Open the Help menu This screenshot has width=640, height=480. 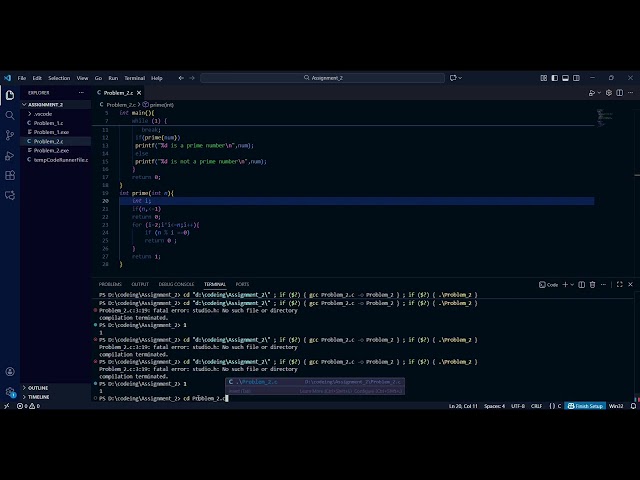click(x=157, y=78)
